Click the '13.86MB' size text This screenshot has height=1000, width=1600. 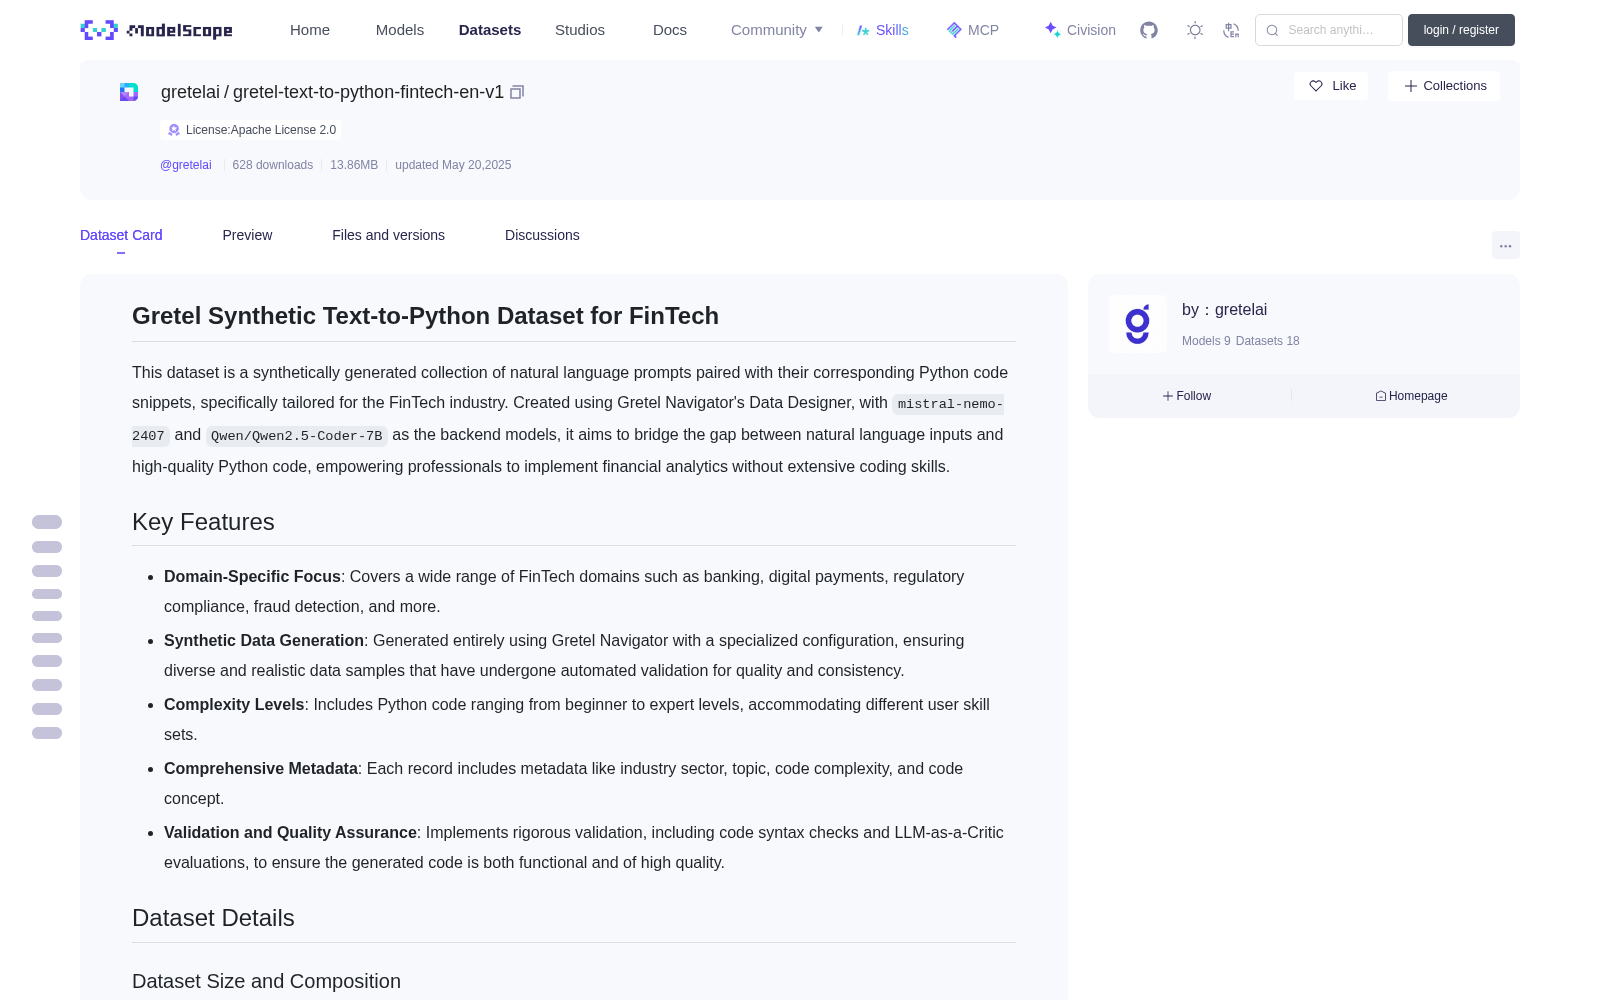tap(354, 165)
